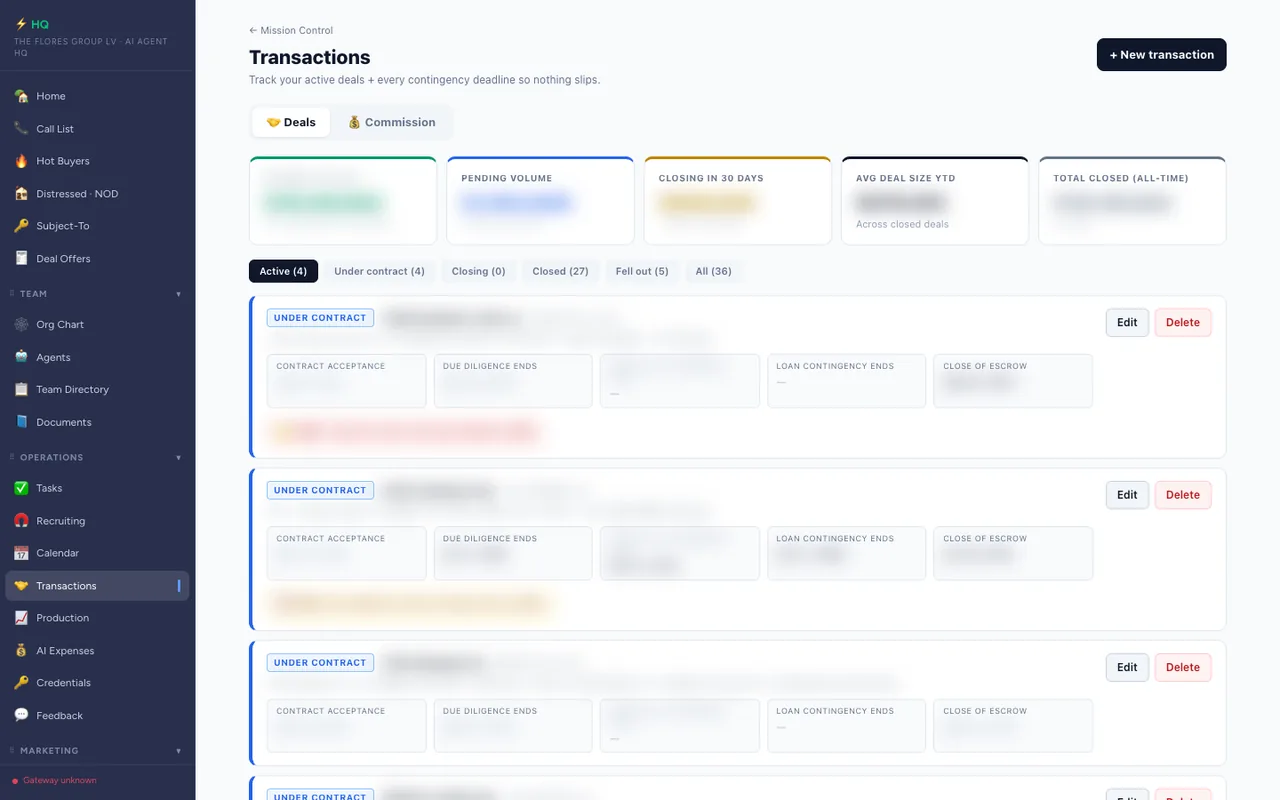
Task: Edit the third under-contract deal
Action: [1127, 667]
